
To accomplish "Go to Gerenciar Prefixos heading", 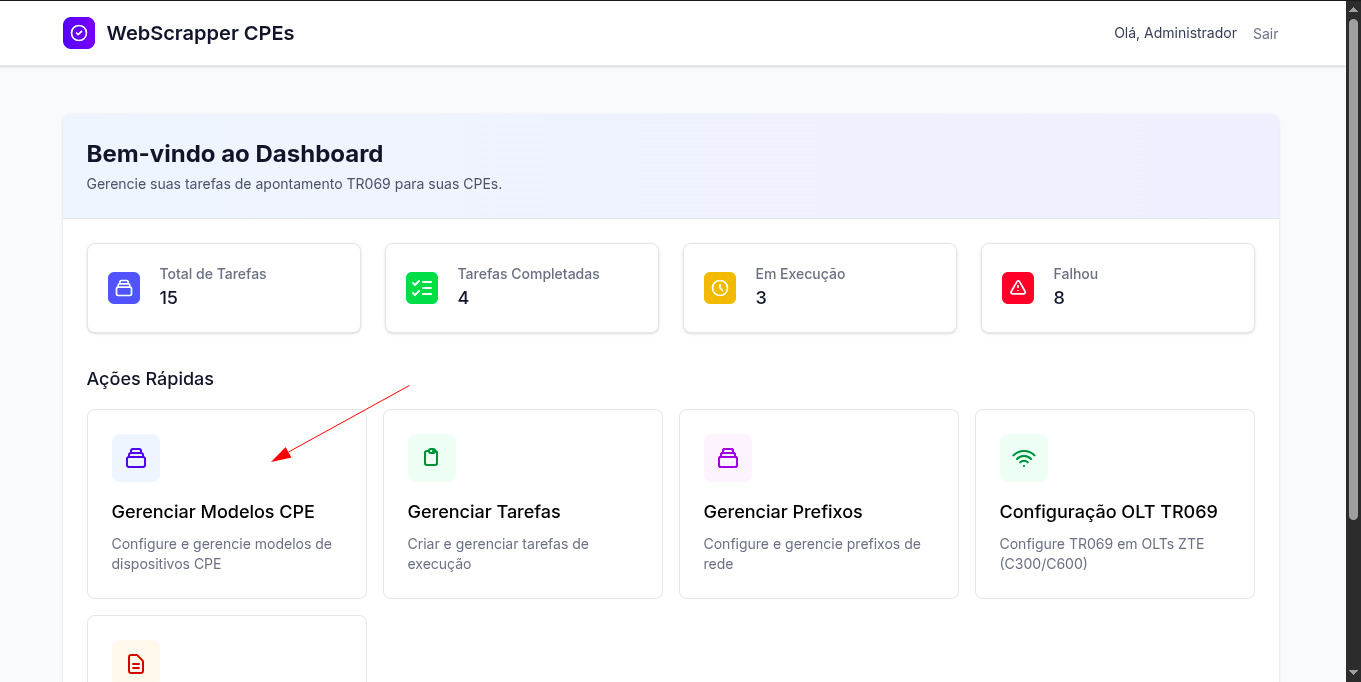I will click(x=783, y=512).
